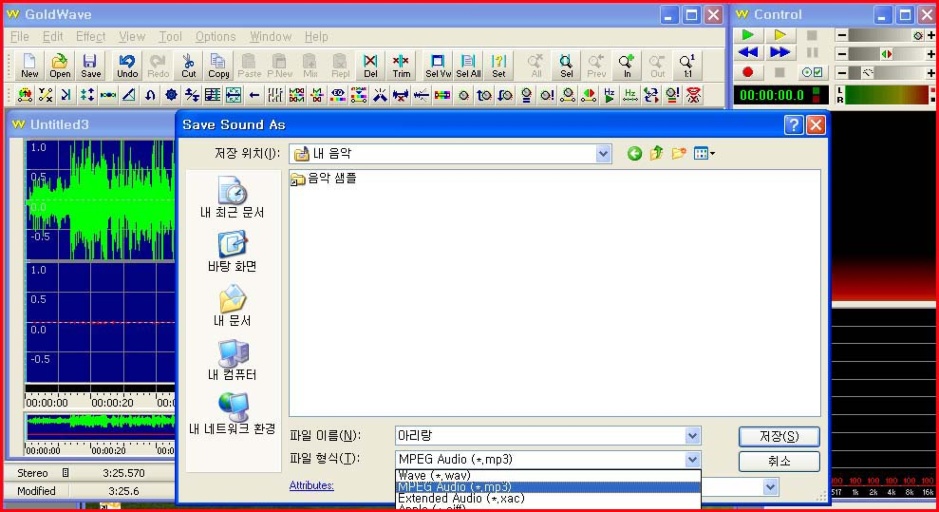Select 내 네트워크 환경 in places bar
This screenshot has height=512, width=939.
click(232, 414)
